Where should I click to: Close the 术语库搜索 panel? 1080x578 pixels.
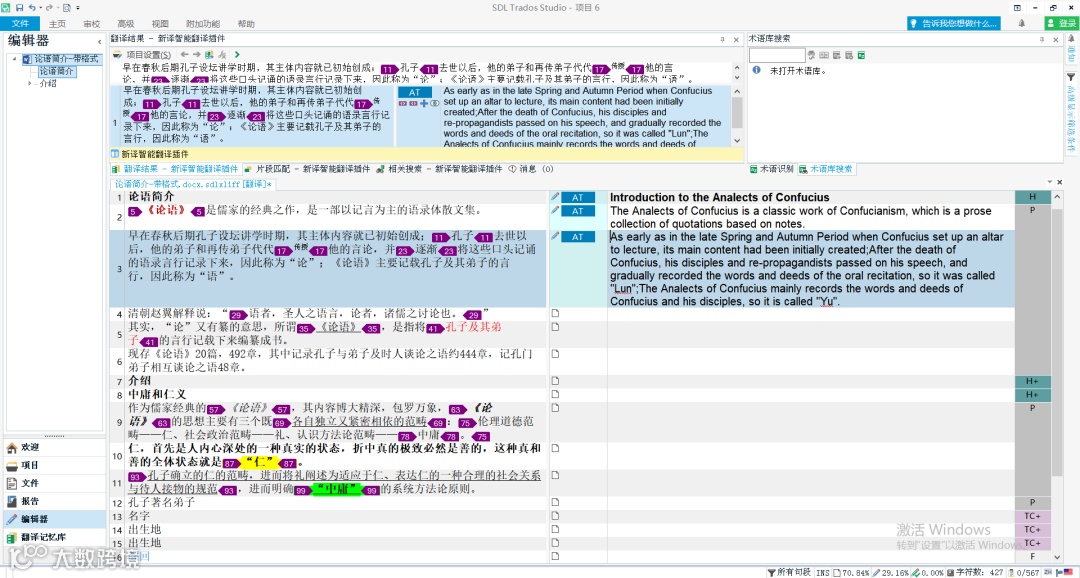coord(1058,39)
